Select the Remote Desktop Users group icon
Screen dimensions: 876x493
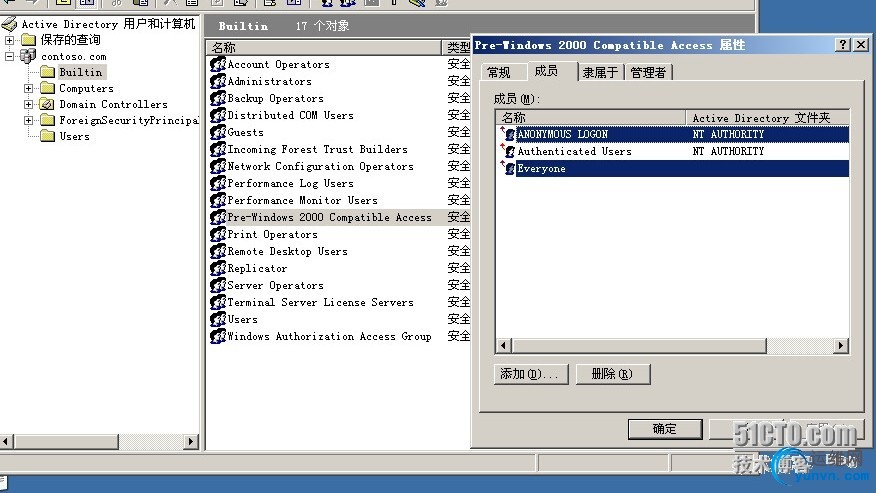218,252
